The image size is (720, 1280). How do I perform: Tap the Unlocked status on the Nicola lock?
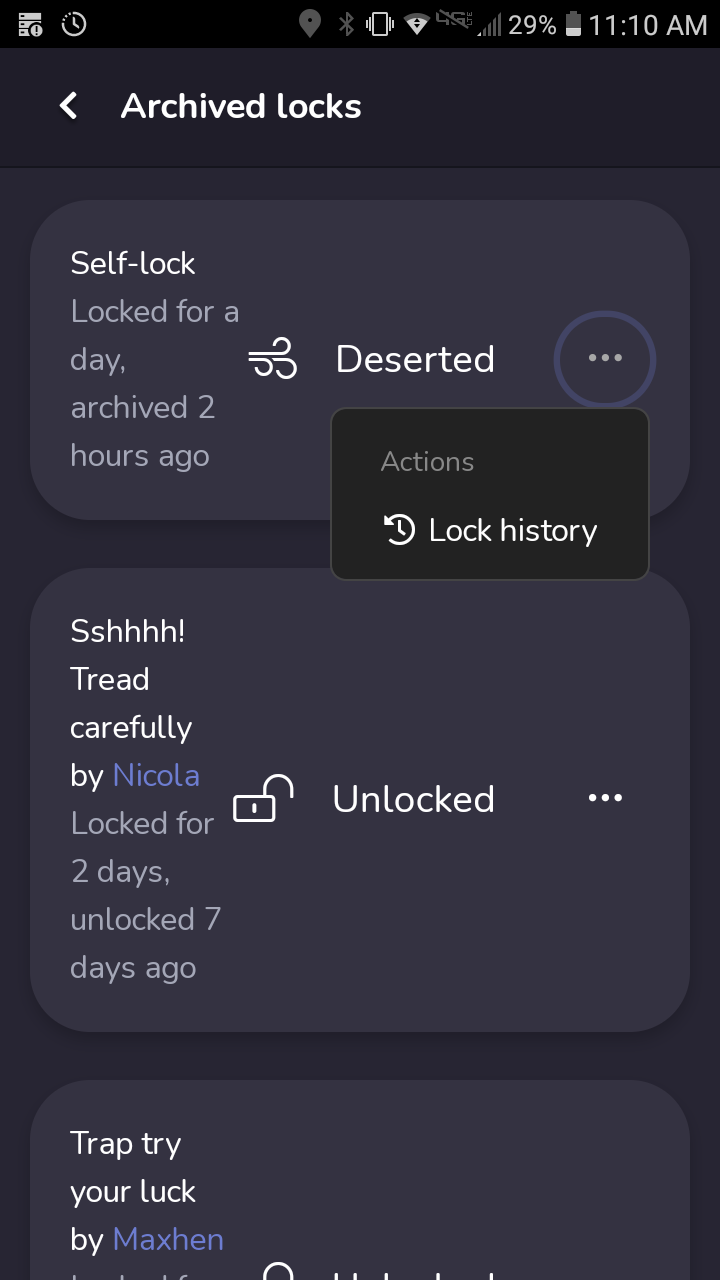point(413,799)
